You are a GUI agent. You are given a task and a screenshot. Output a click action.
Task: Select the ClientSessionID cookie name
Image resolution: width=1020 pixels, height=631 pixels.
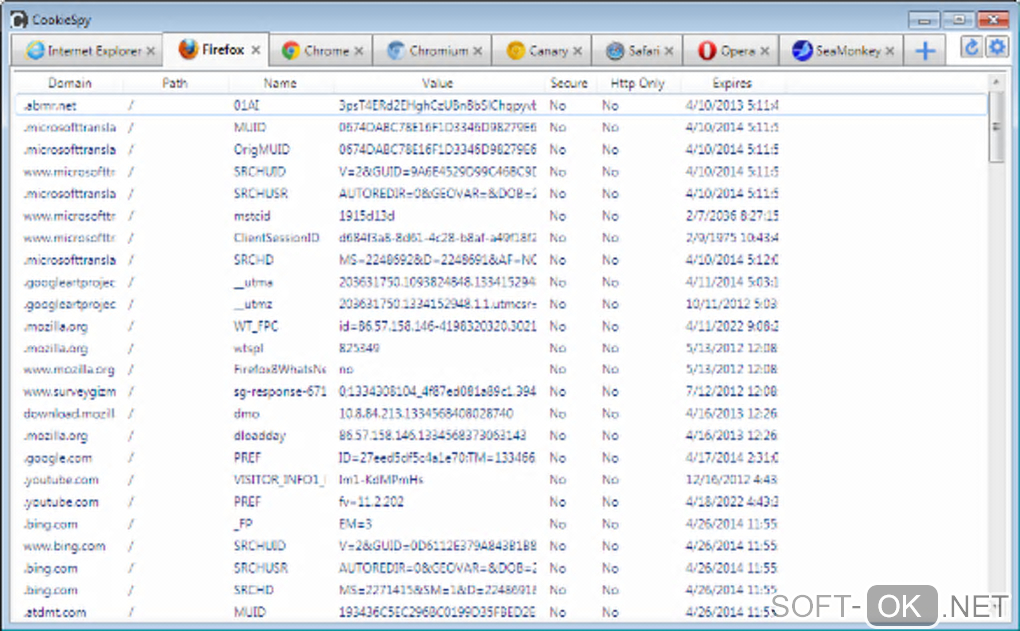click(x=276, y=238)
